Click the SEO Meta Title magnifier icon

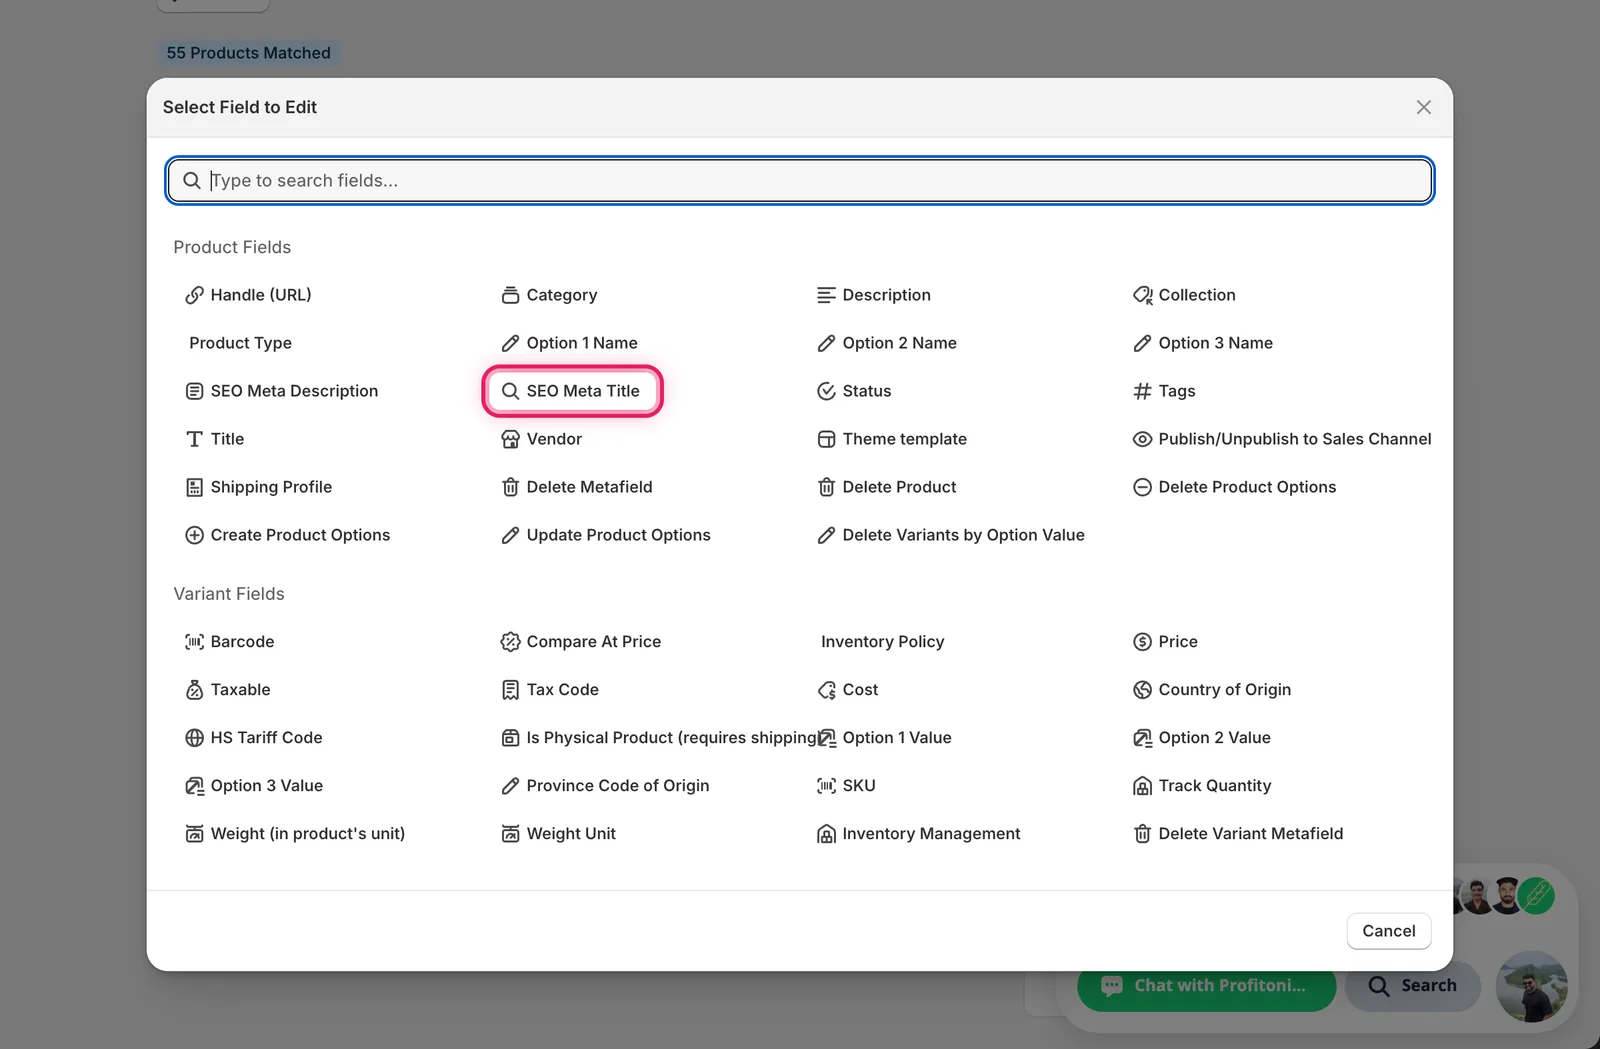[x=510, y=391]
